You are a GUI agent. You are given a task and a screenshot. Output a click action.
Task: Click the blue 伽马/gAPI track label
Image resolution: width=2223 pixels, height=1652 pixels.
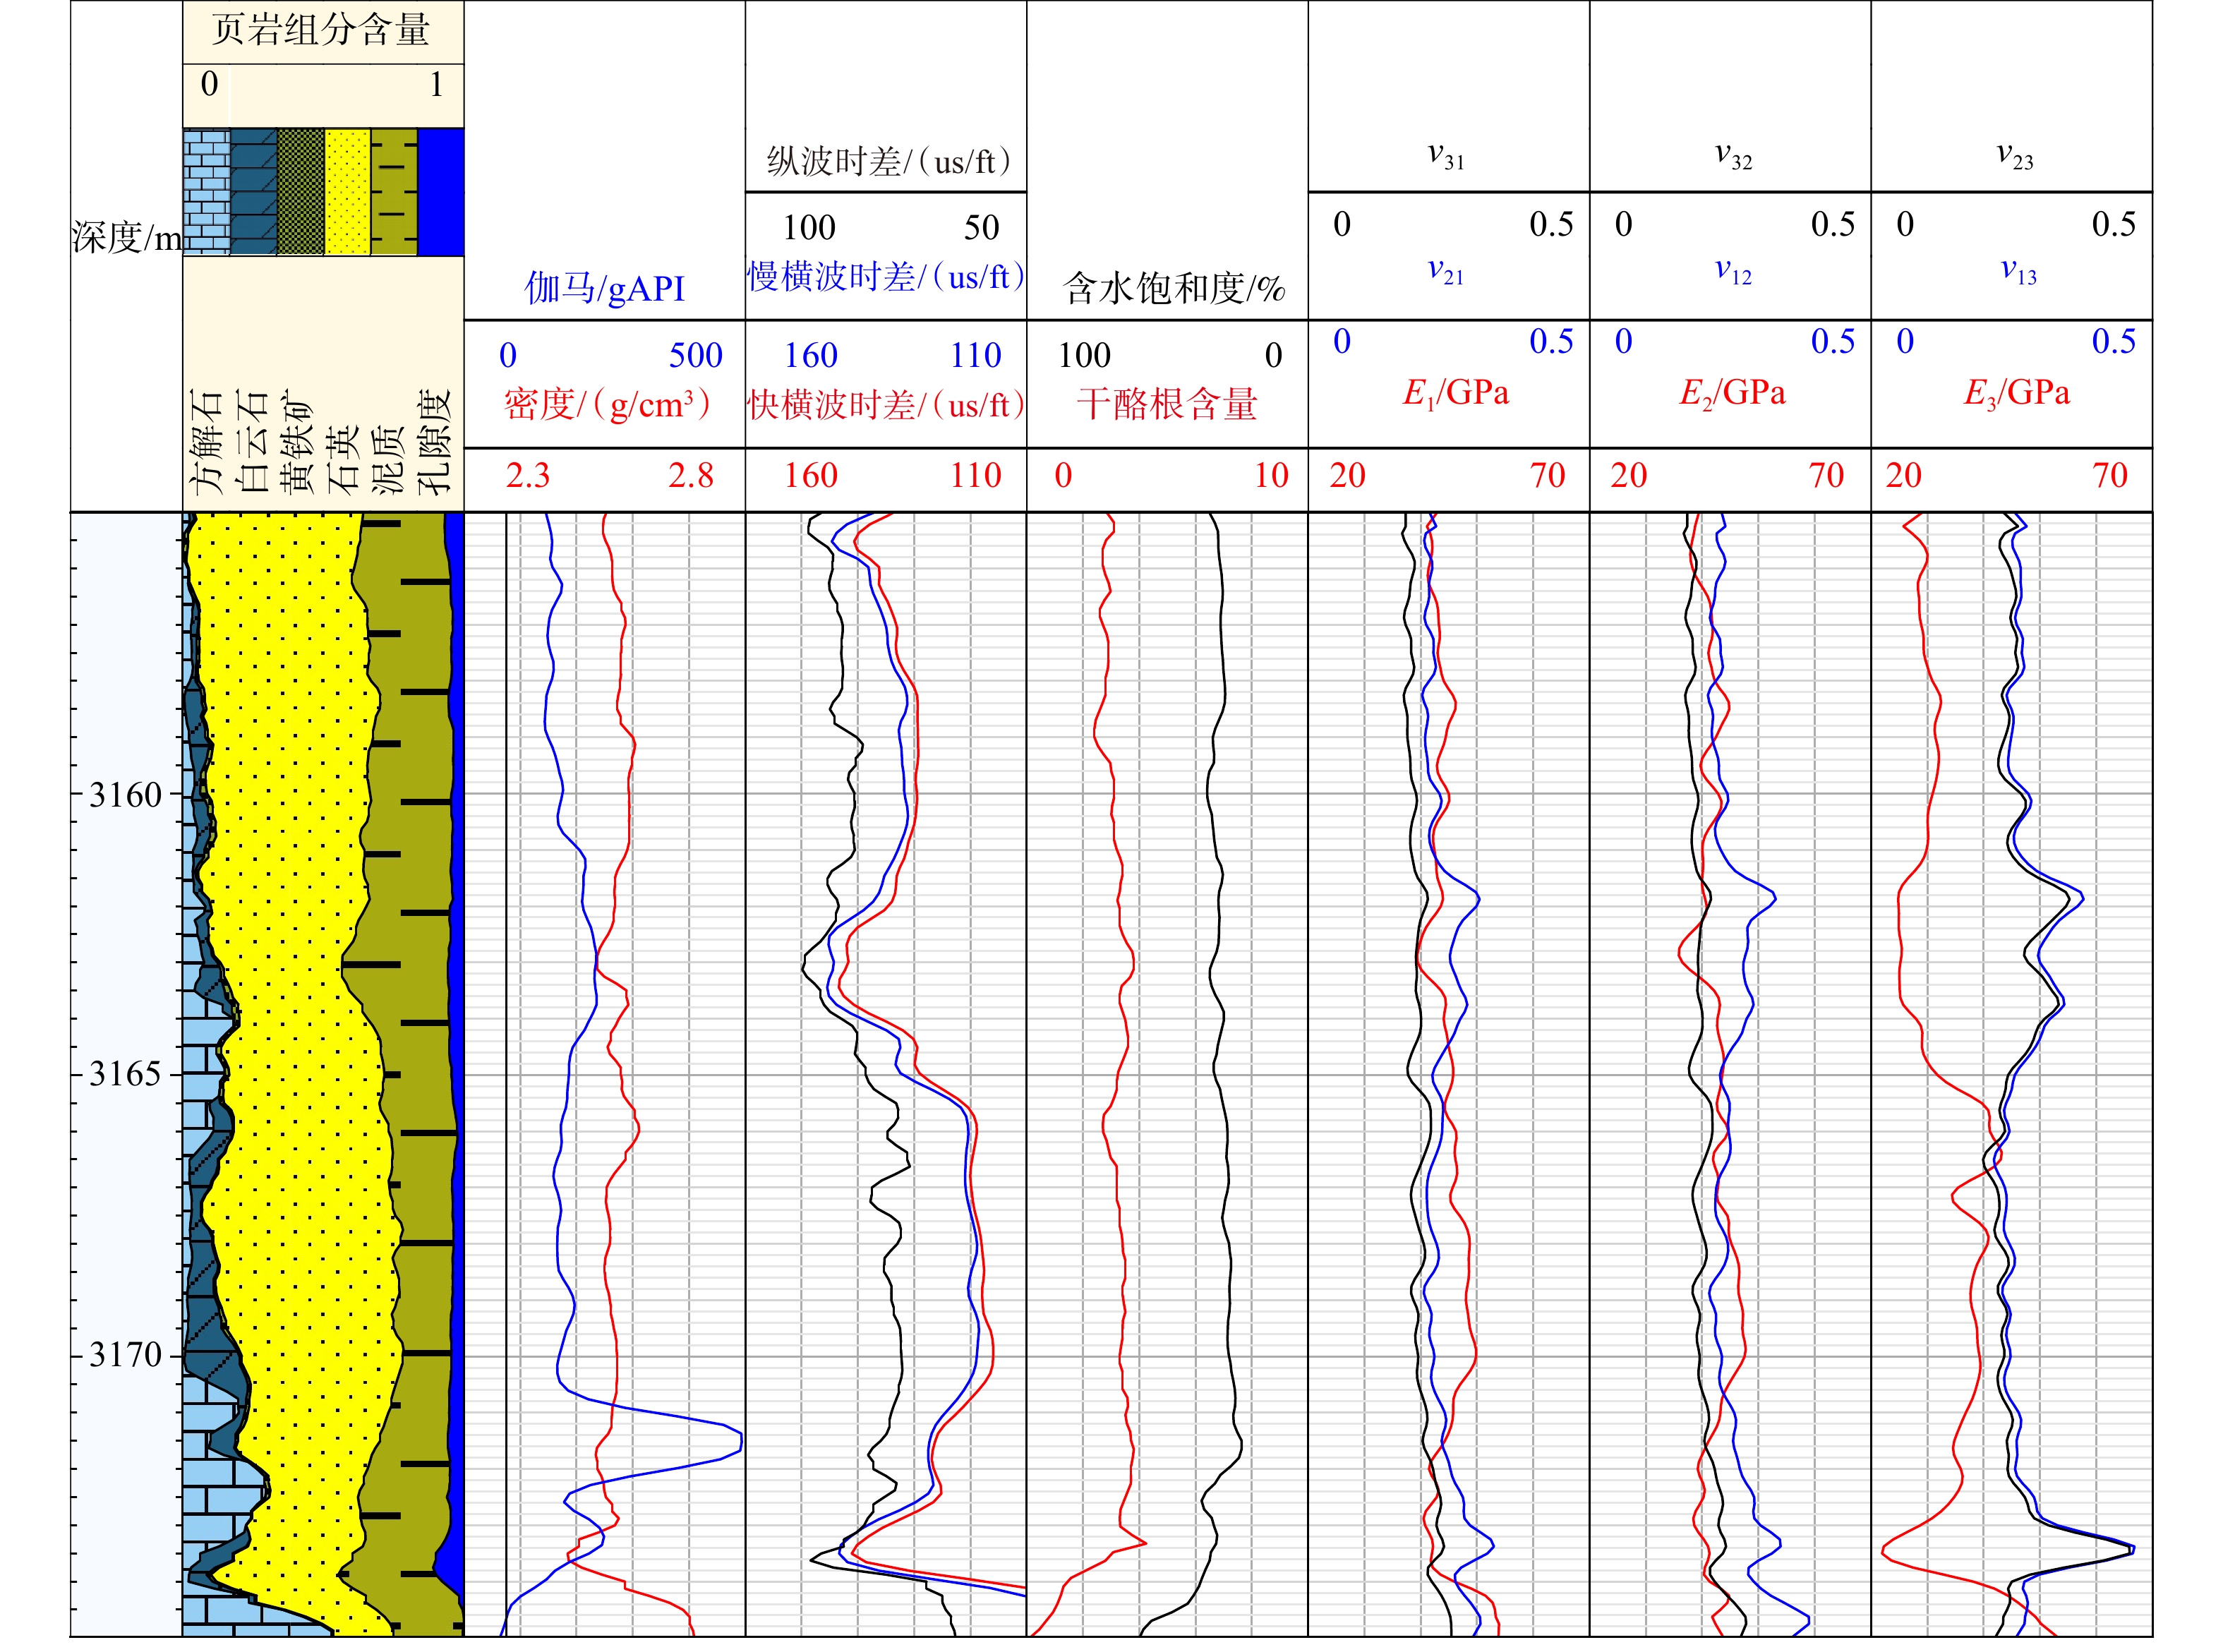coord(604,288)
